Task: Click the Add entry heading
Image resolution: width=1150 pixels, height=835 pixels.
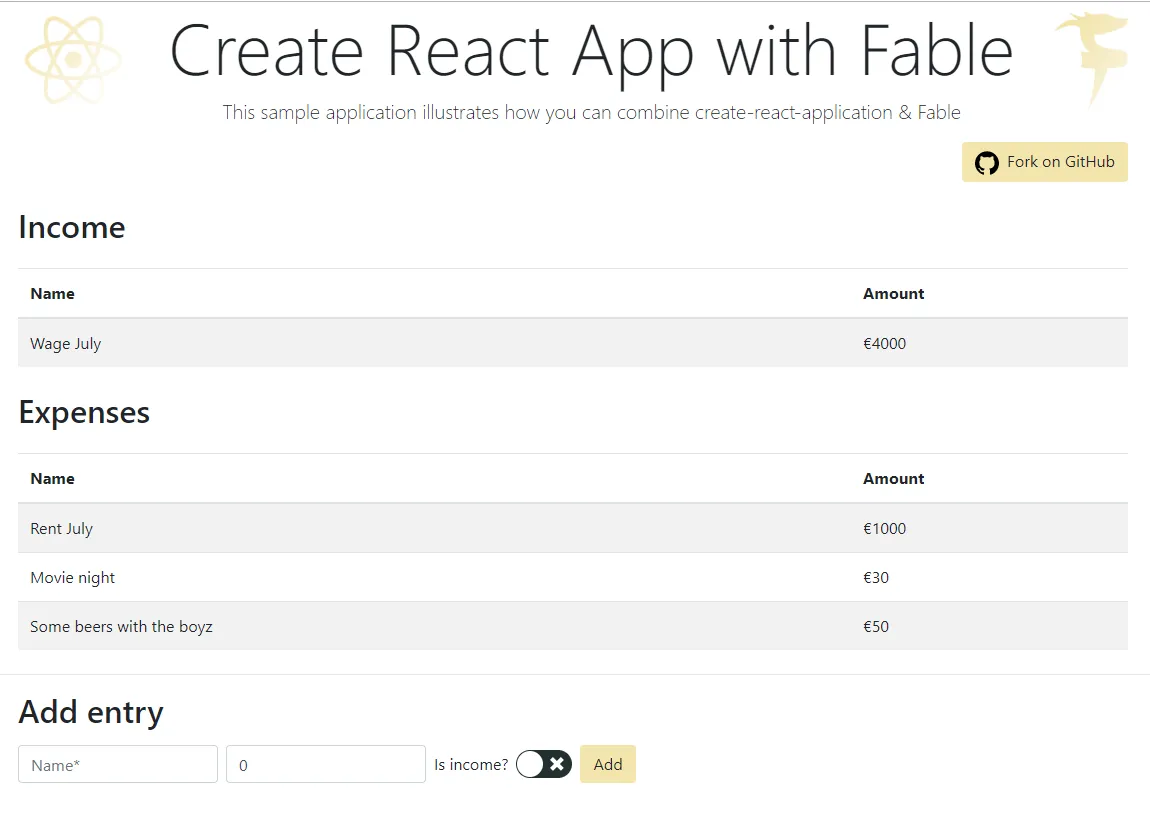Action: [91, 711]
